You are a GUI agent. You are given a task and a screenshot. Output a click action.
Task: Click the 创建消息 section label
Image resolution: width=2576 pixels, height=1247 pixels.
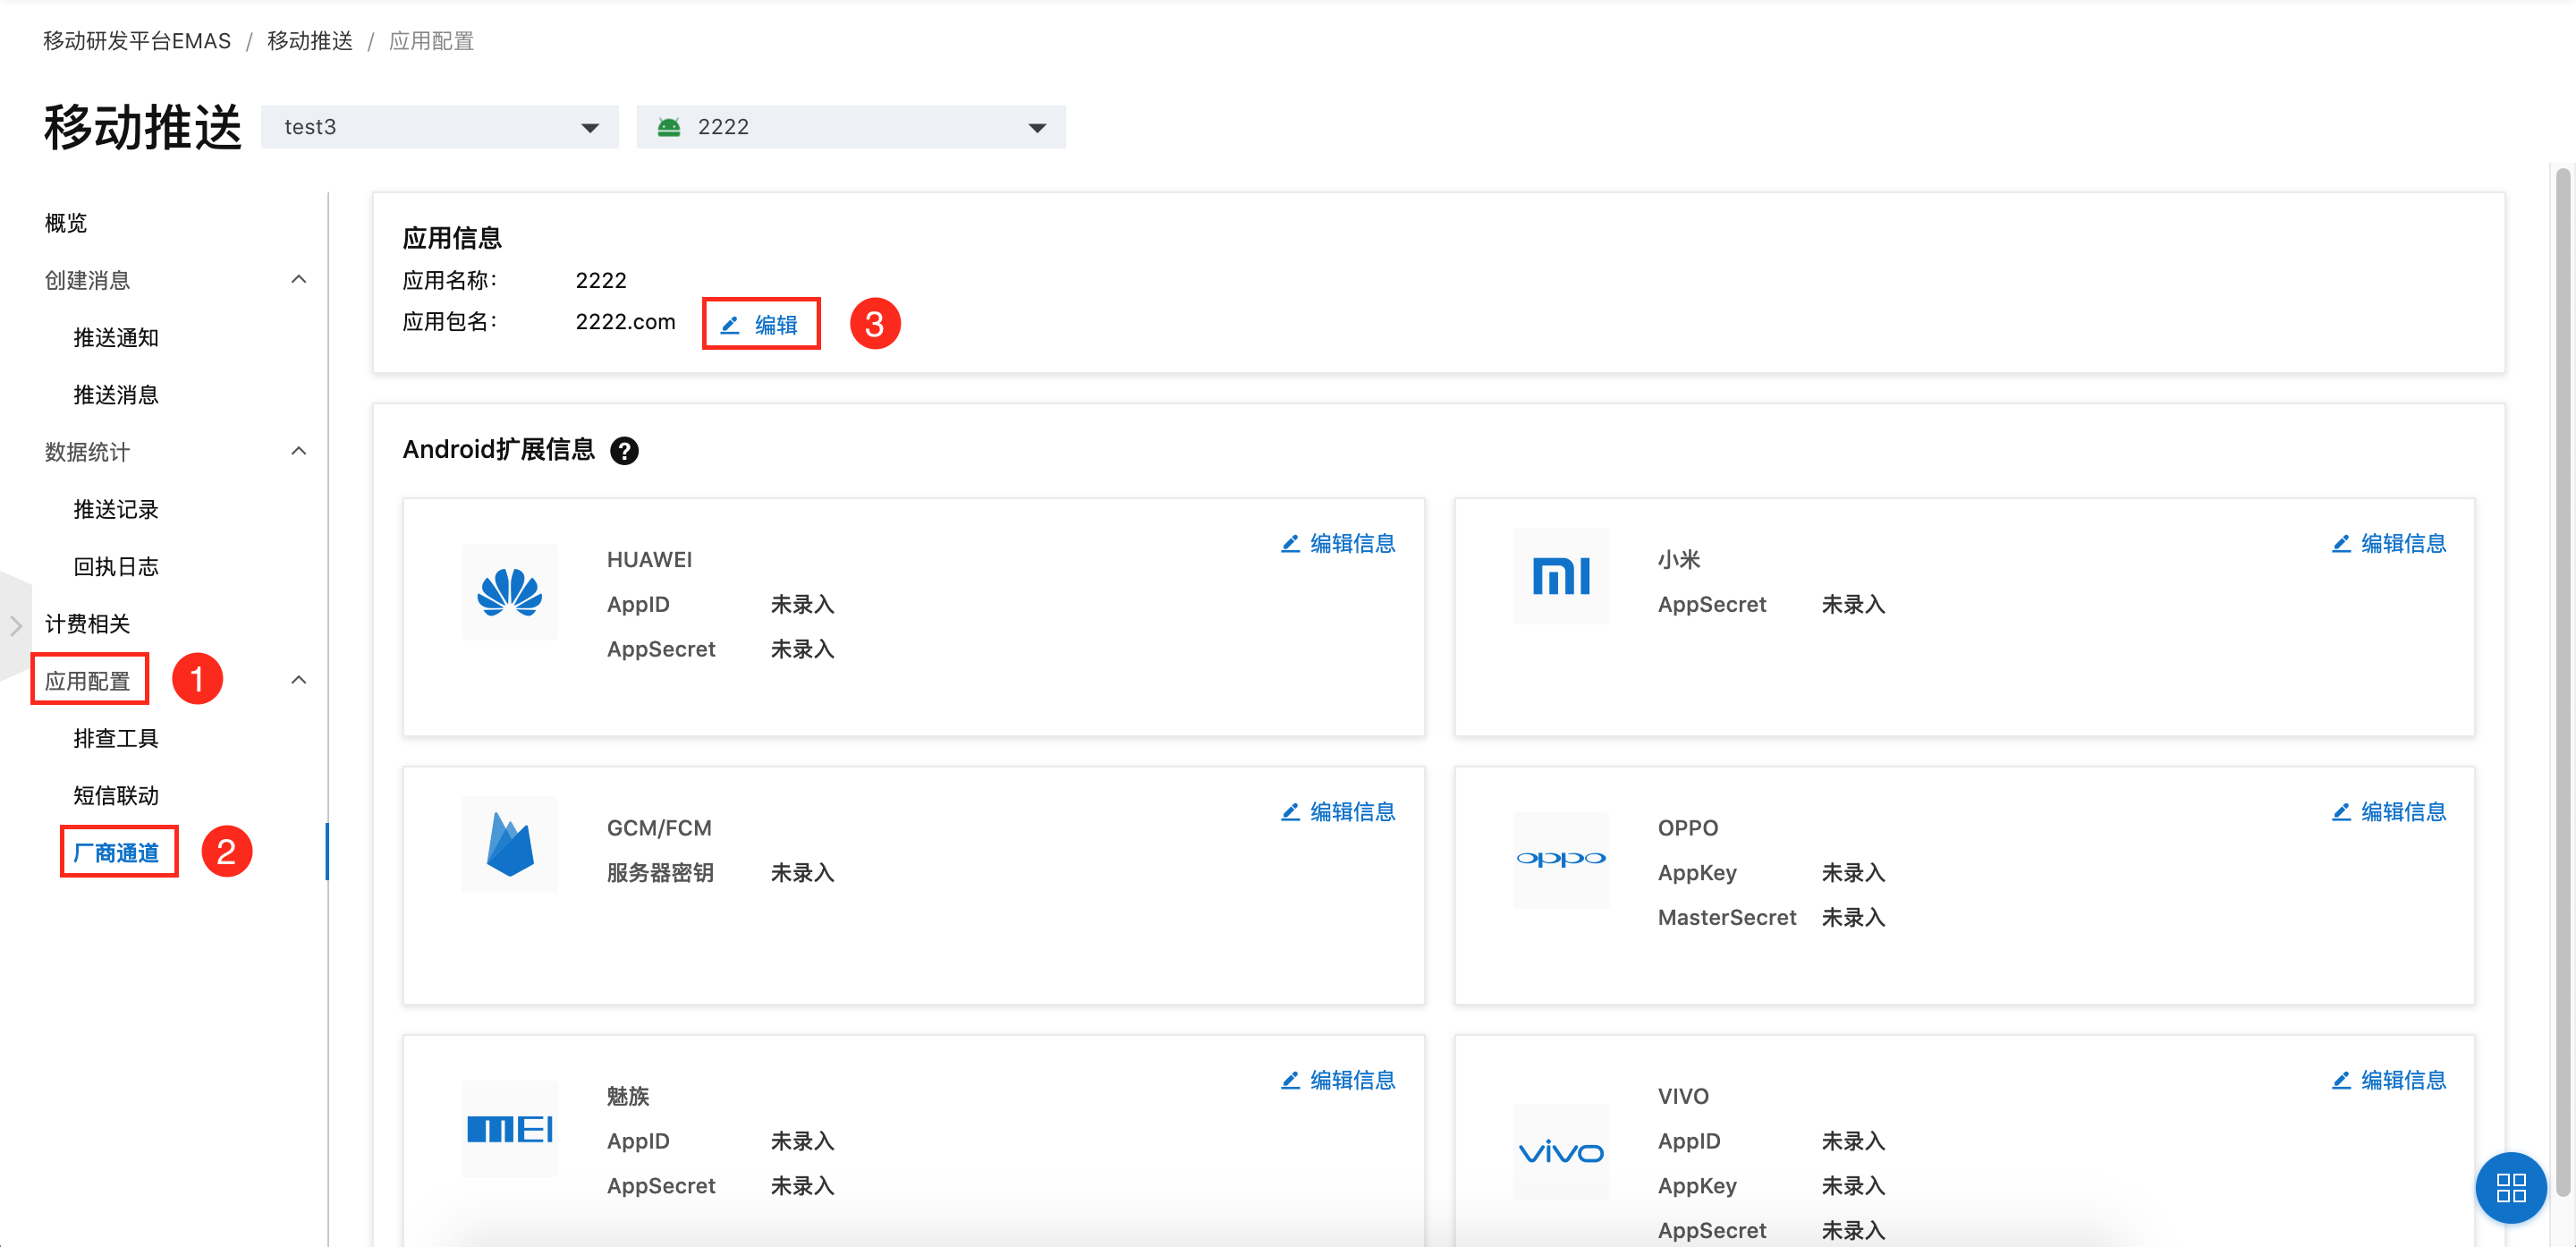pyautogui.click(x=88, y=280)
